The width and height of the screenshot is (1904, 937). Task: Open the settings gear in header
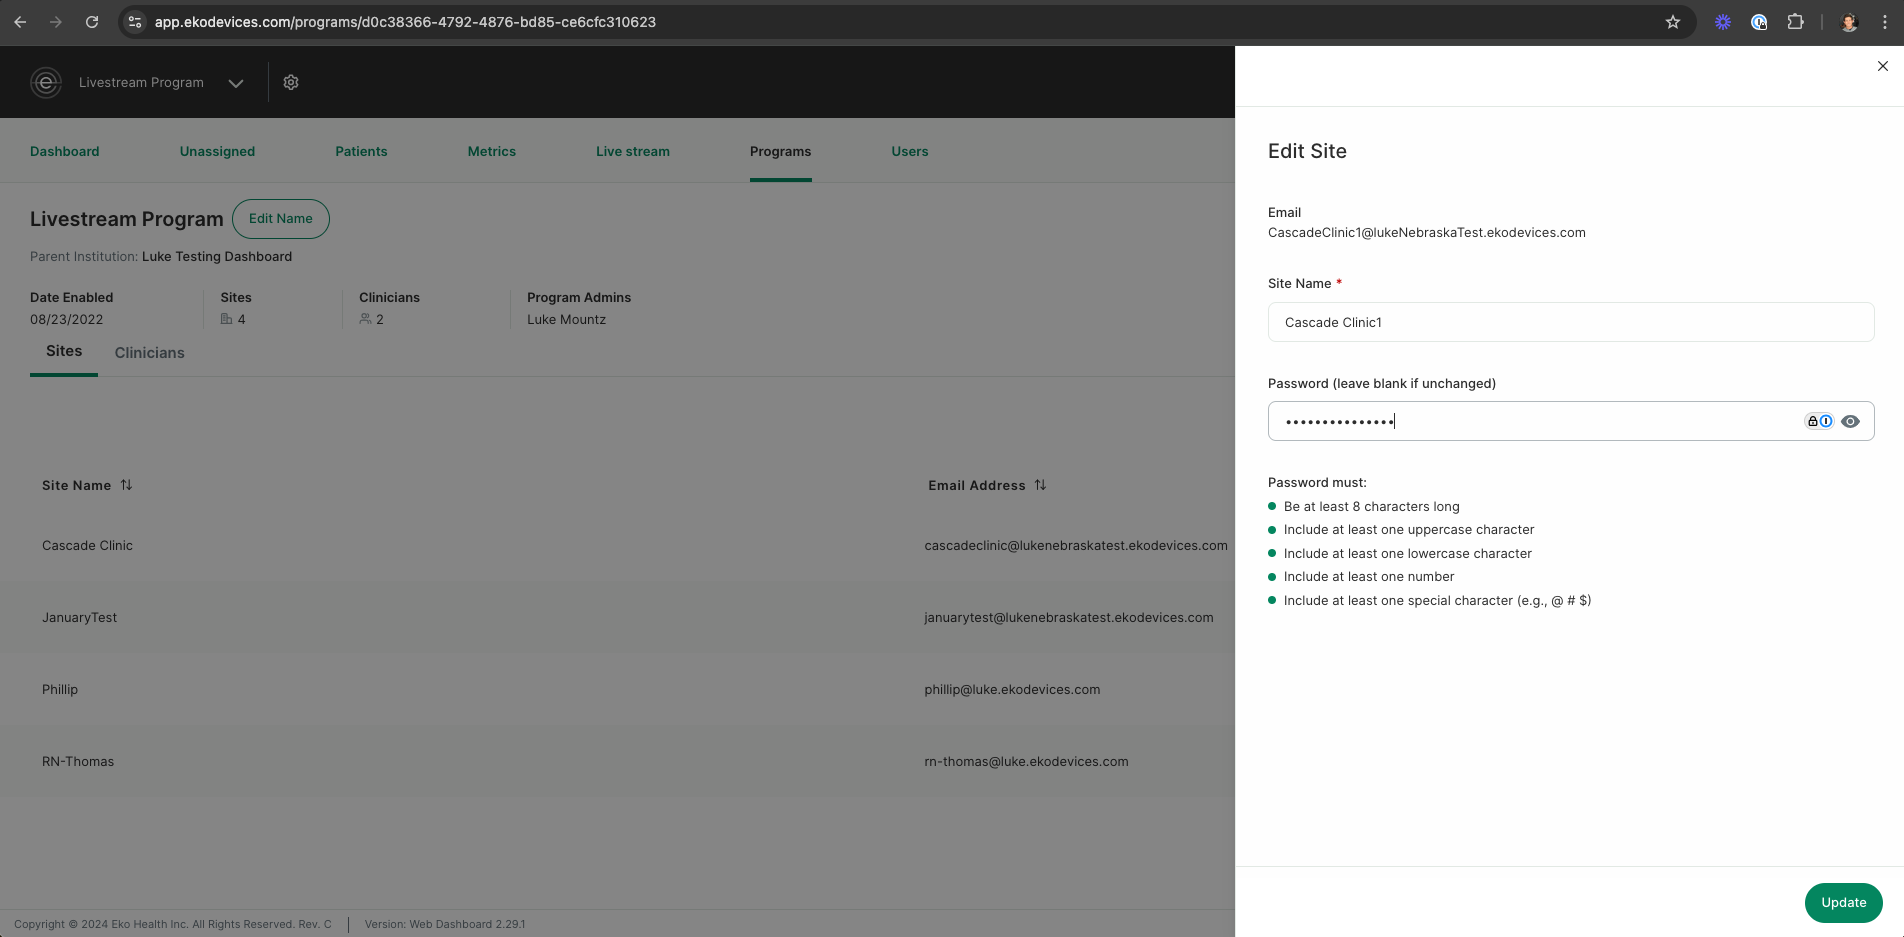point(291,82)
